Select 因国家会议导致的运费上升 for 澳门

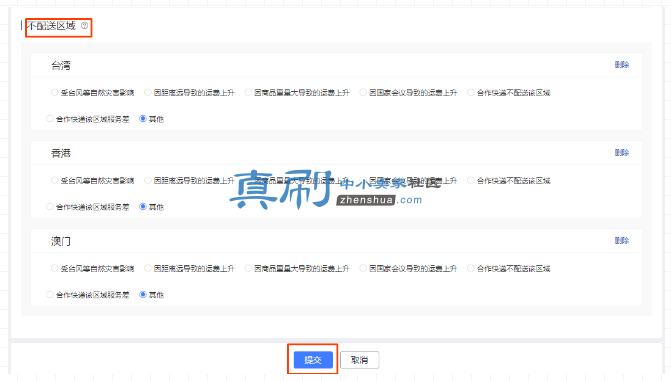[x=363, y=268]
